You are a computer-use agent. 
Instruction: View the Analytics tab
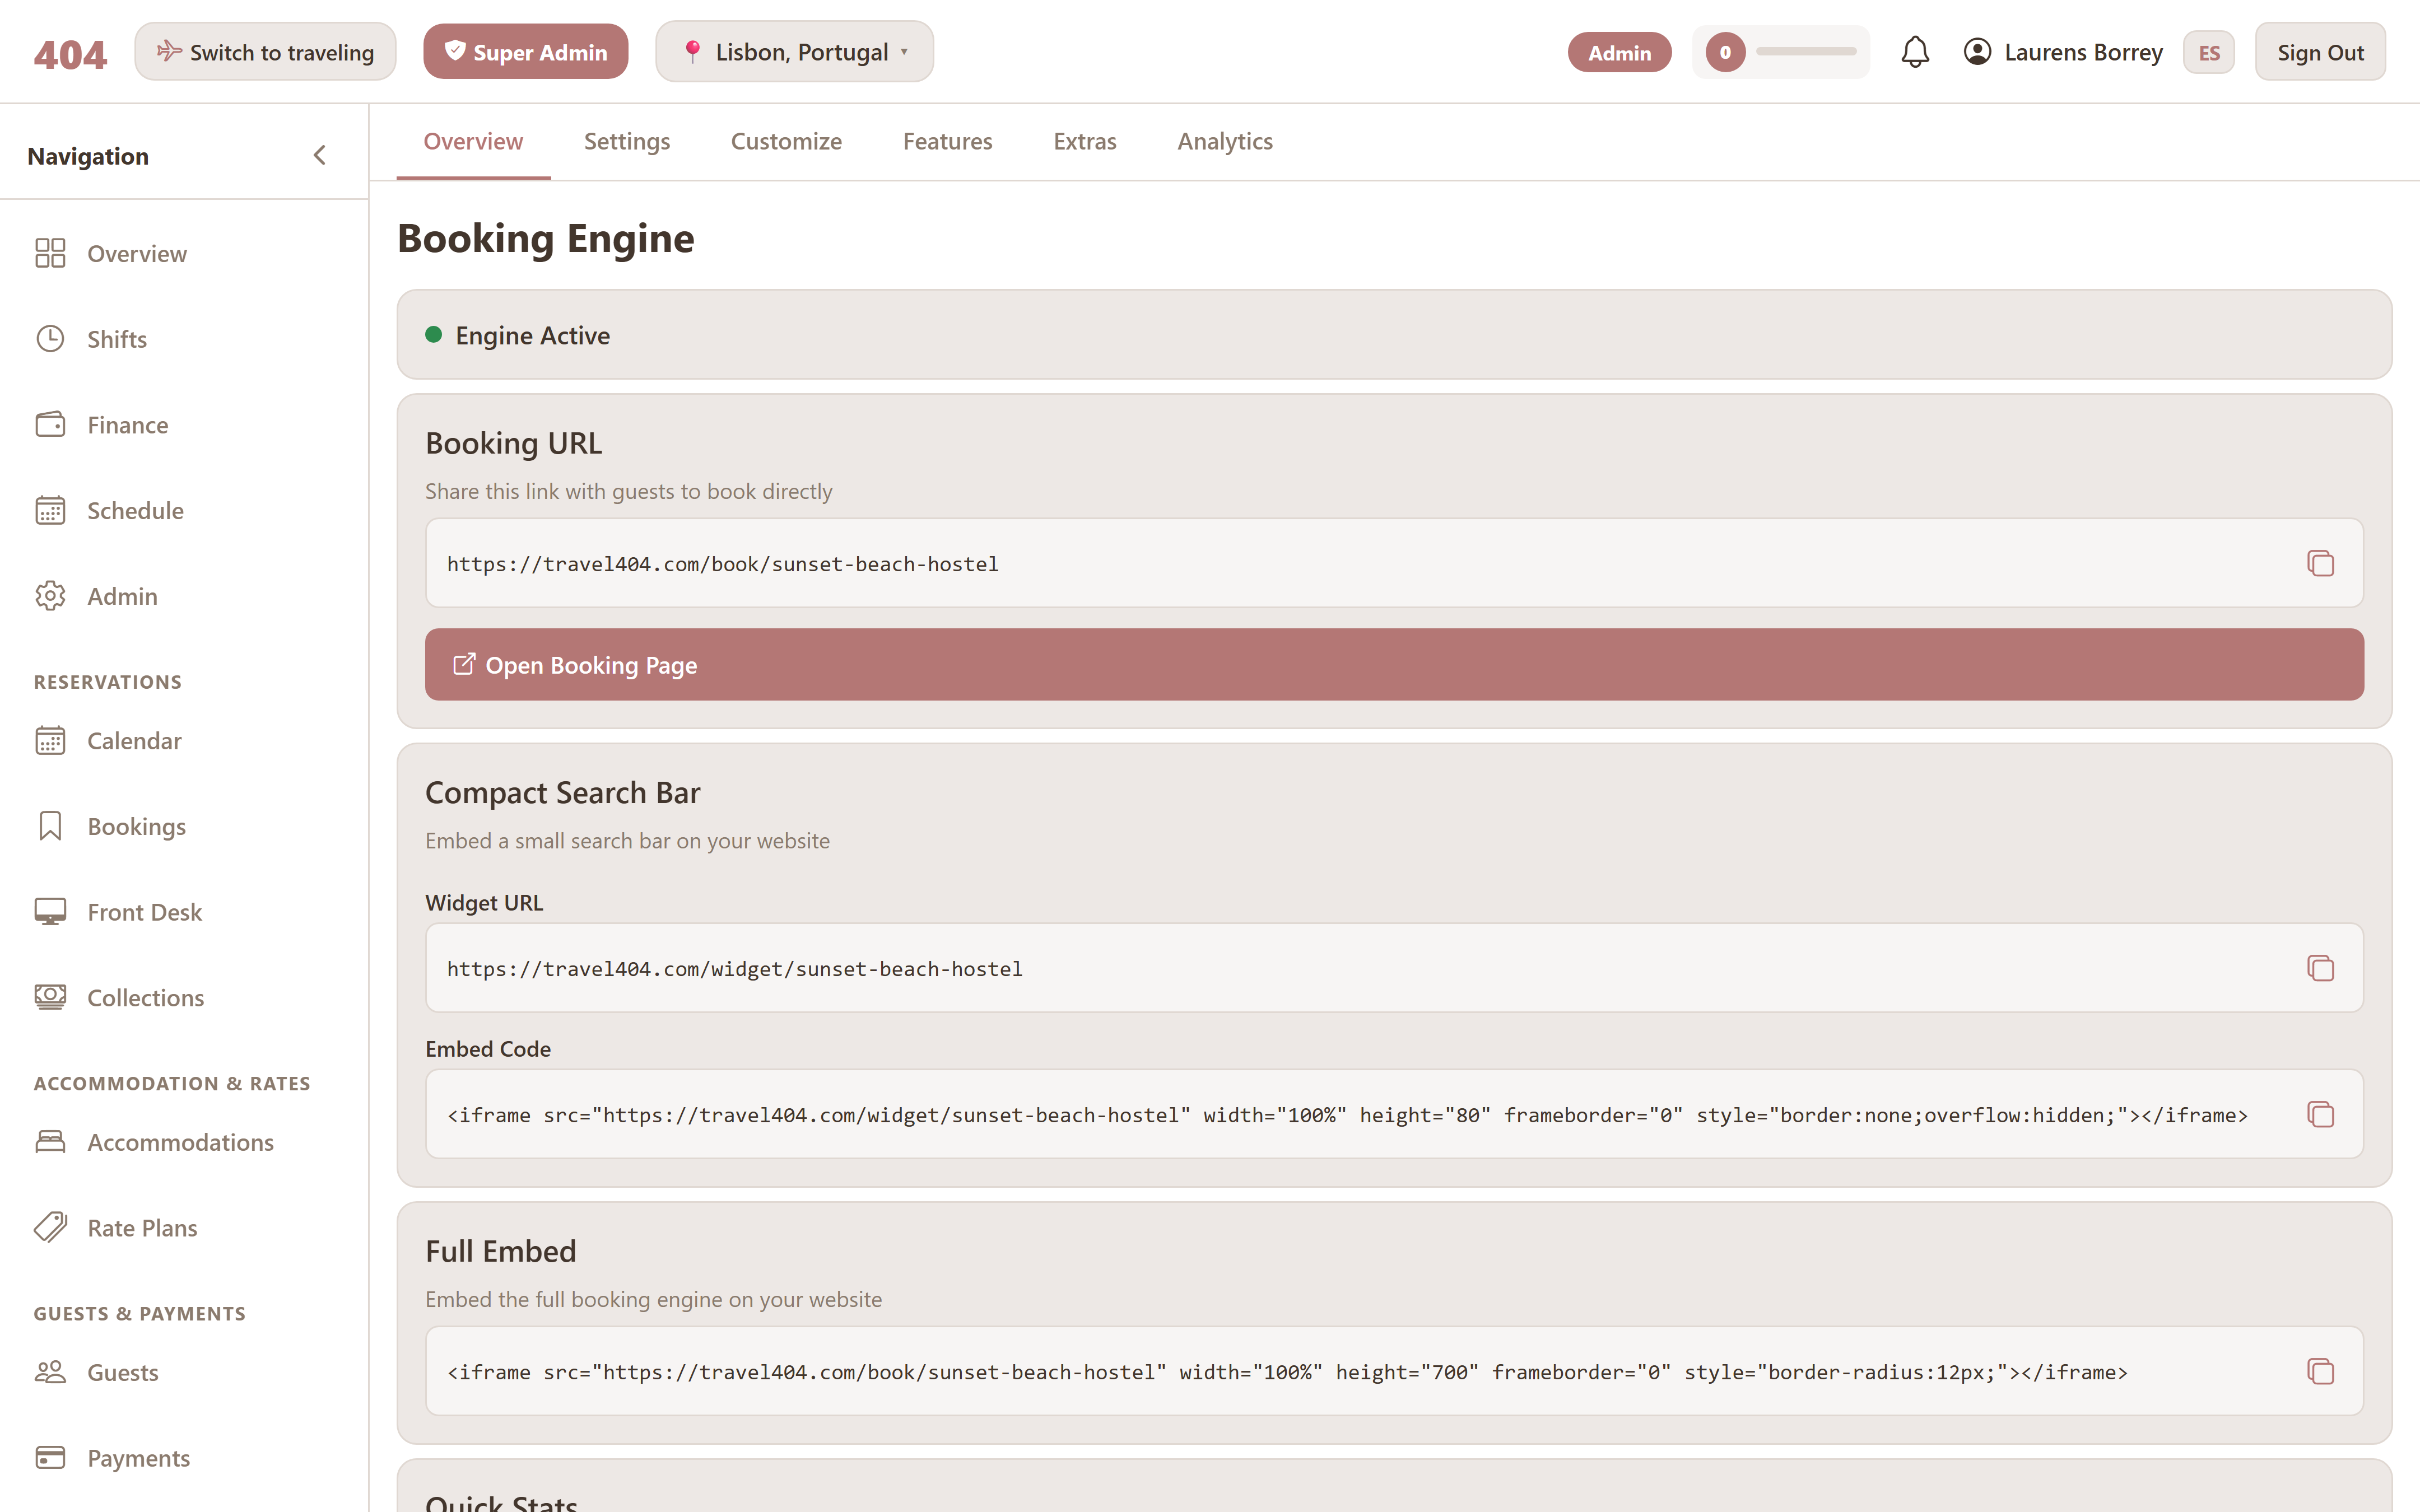tap(1224, 141)
